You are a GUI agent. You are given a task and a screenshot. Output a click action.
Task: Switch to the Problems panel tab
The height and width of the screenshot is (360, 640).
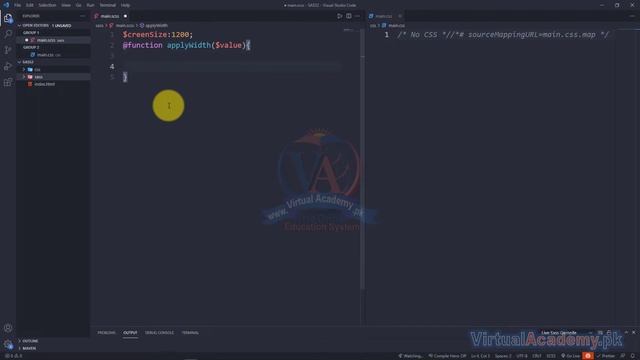pos(107,333)
